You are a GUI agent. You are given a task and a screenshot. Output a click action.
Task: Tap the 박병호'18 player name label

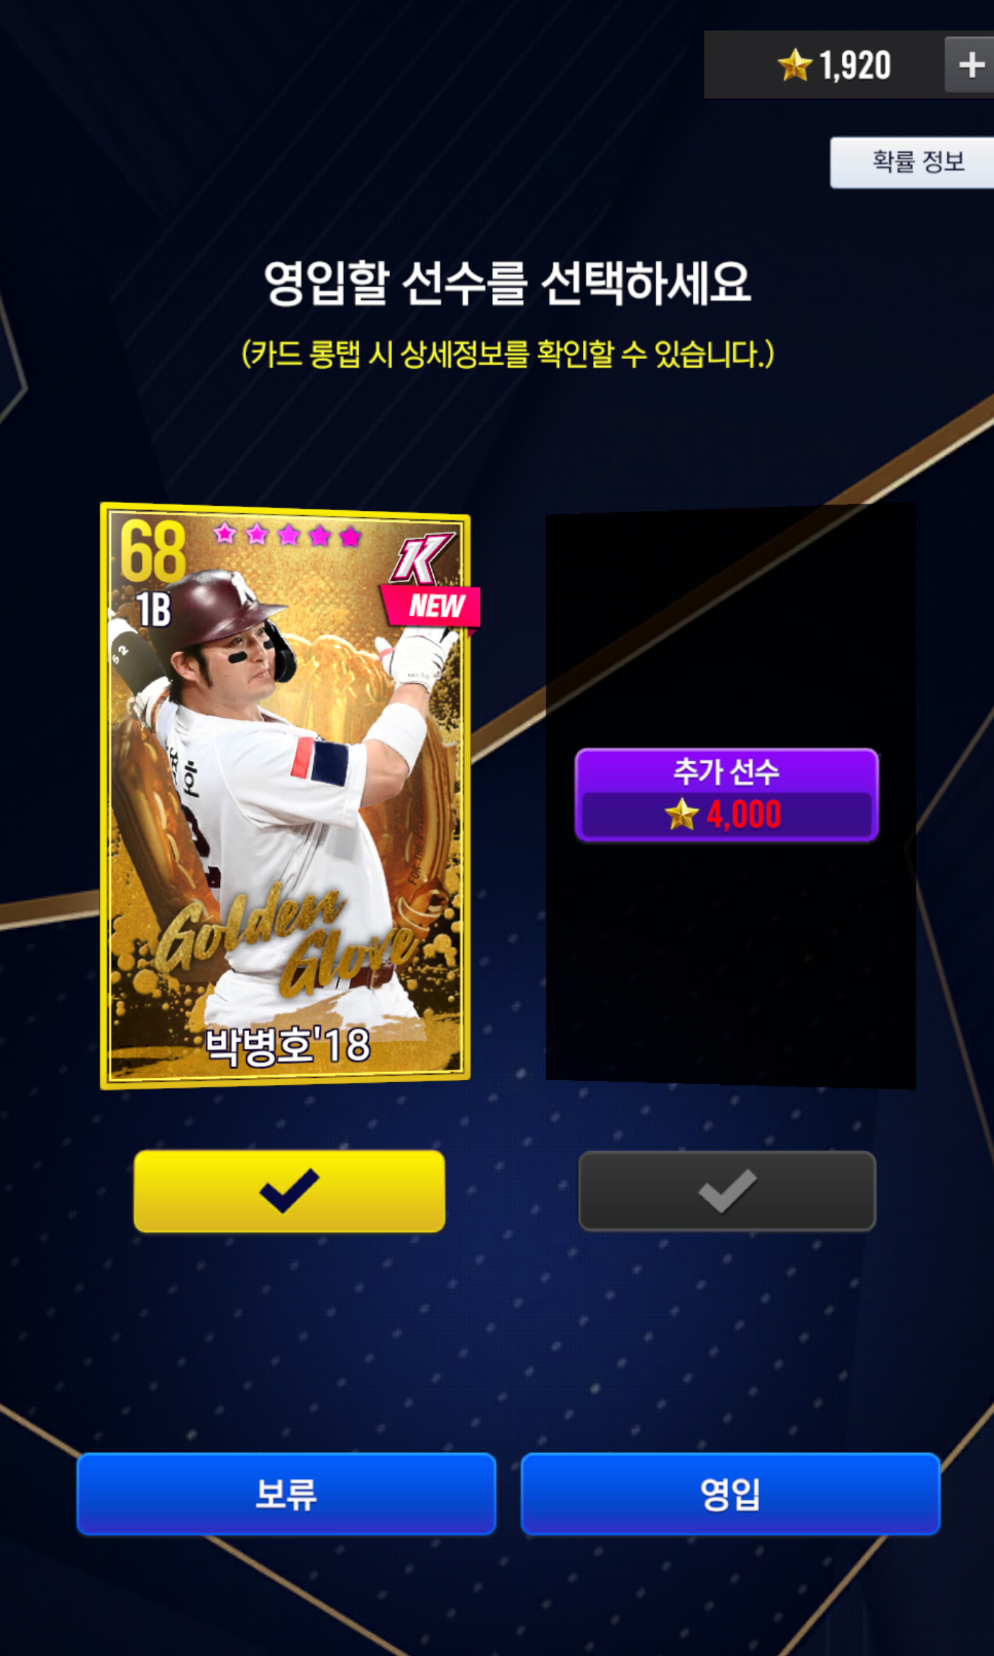click(287, 1046)
